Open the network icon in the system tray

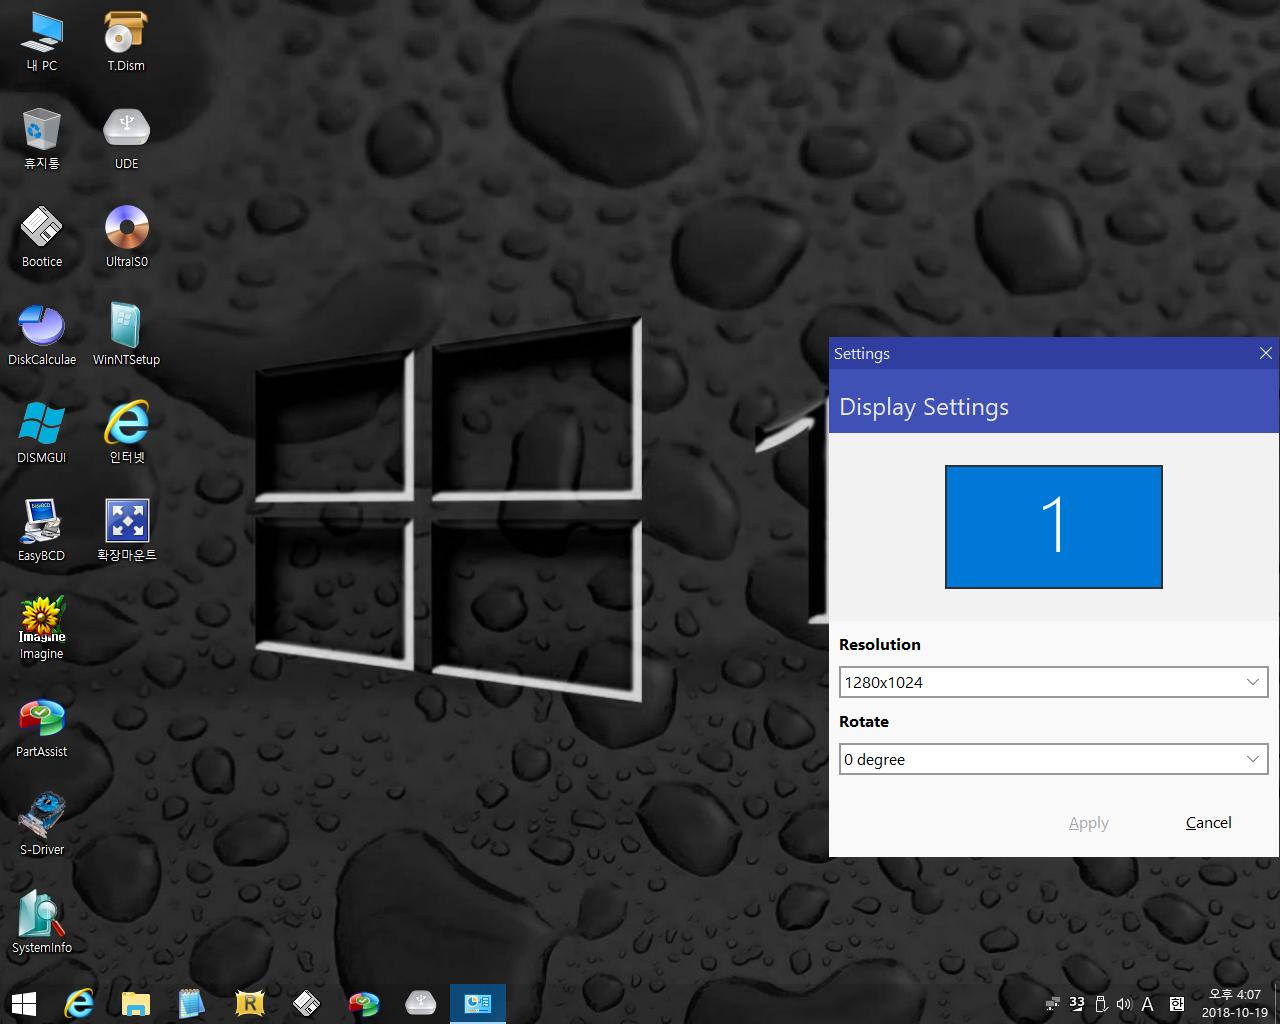(x=1053, y=1004)
